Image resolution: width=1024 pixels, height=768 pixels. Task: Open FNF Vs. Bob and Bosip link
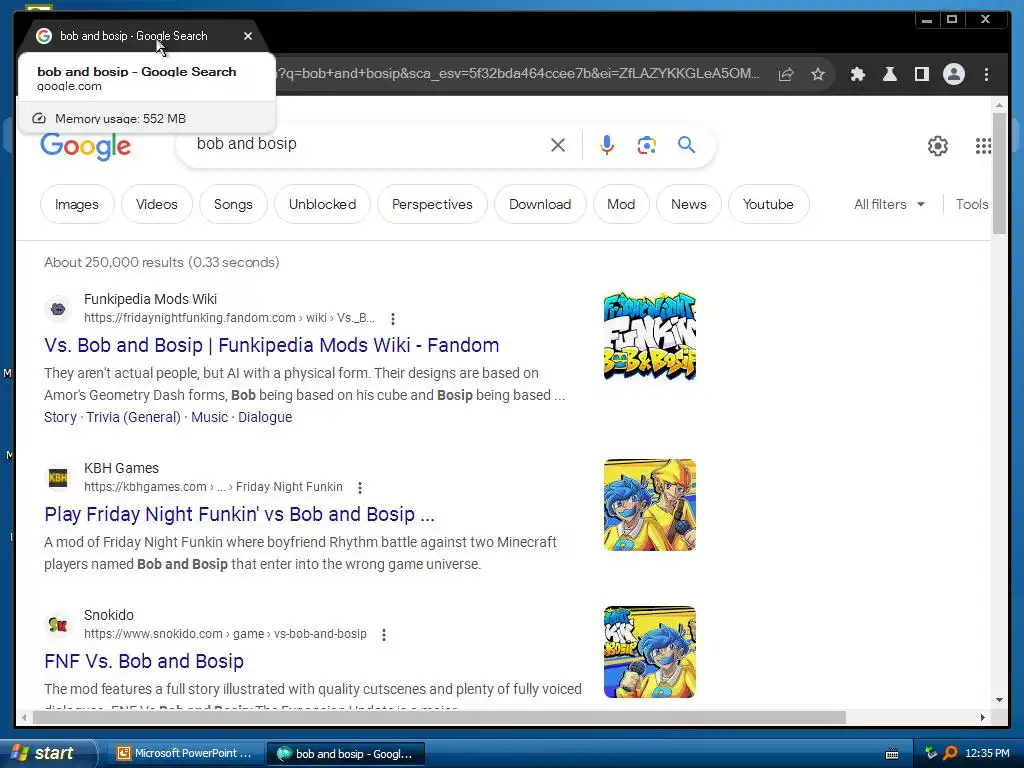pos(144,661)
